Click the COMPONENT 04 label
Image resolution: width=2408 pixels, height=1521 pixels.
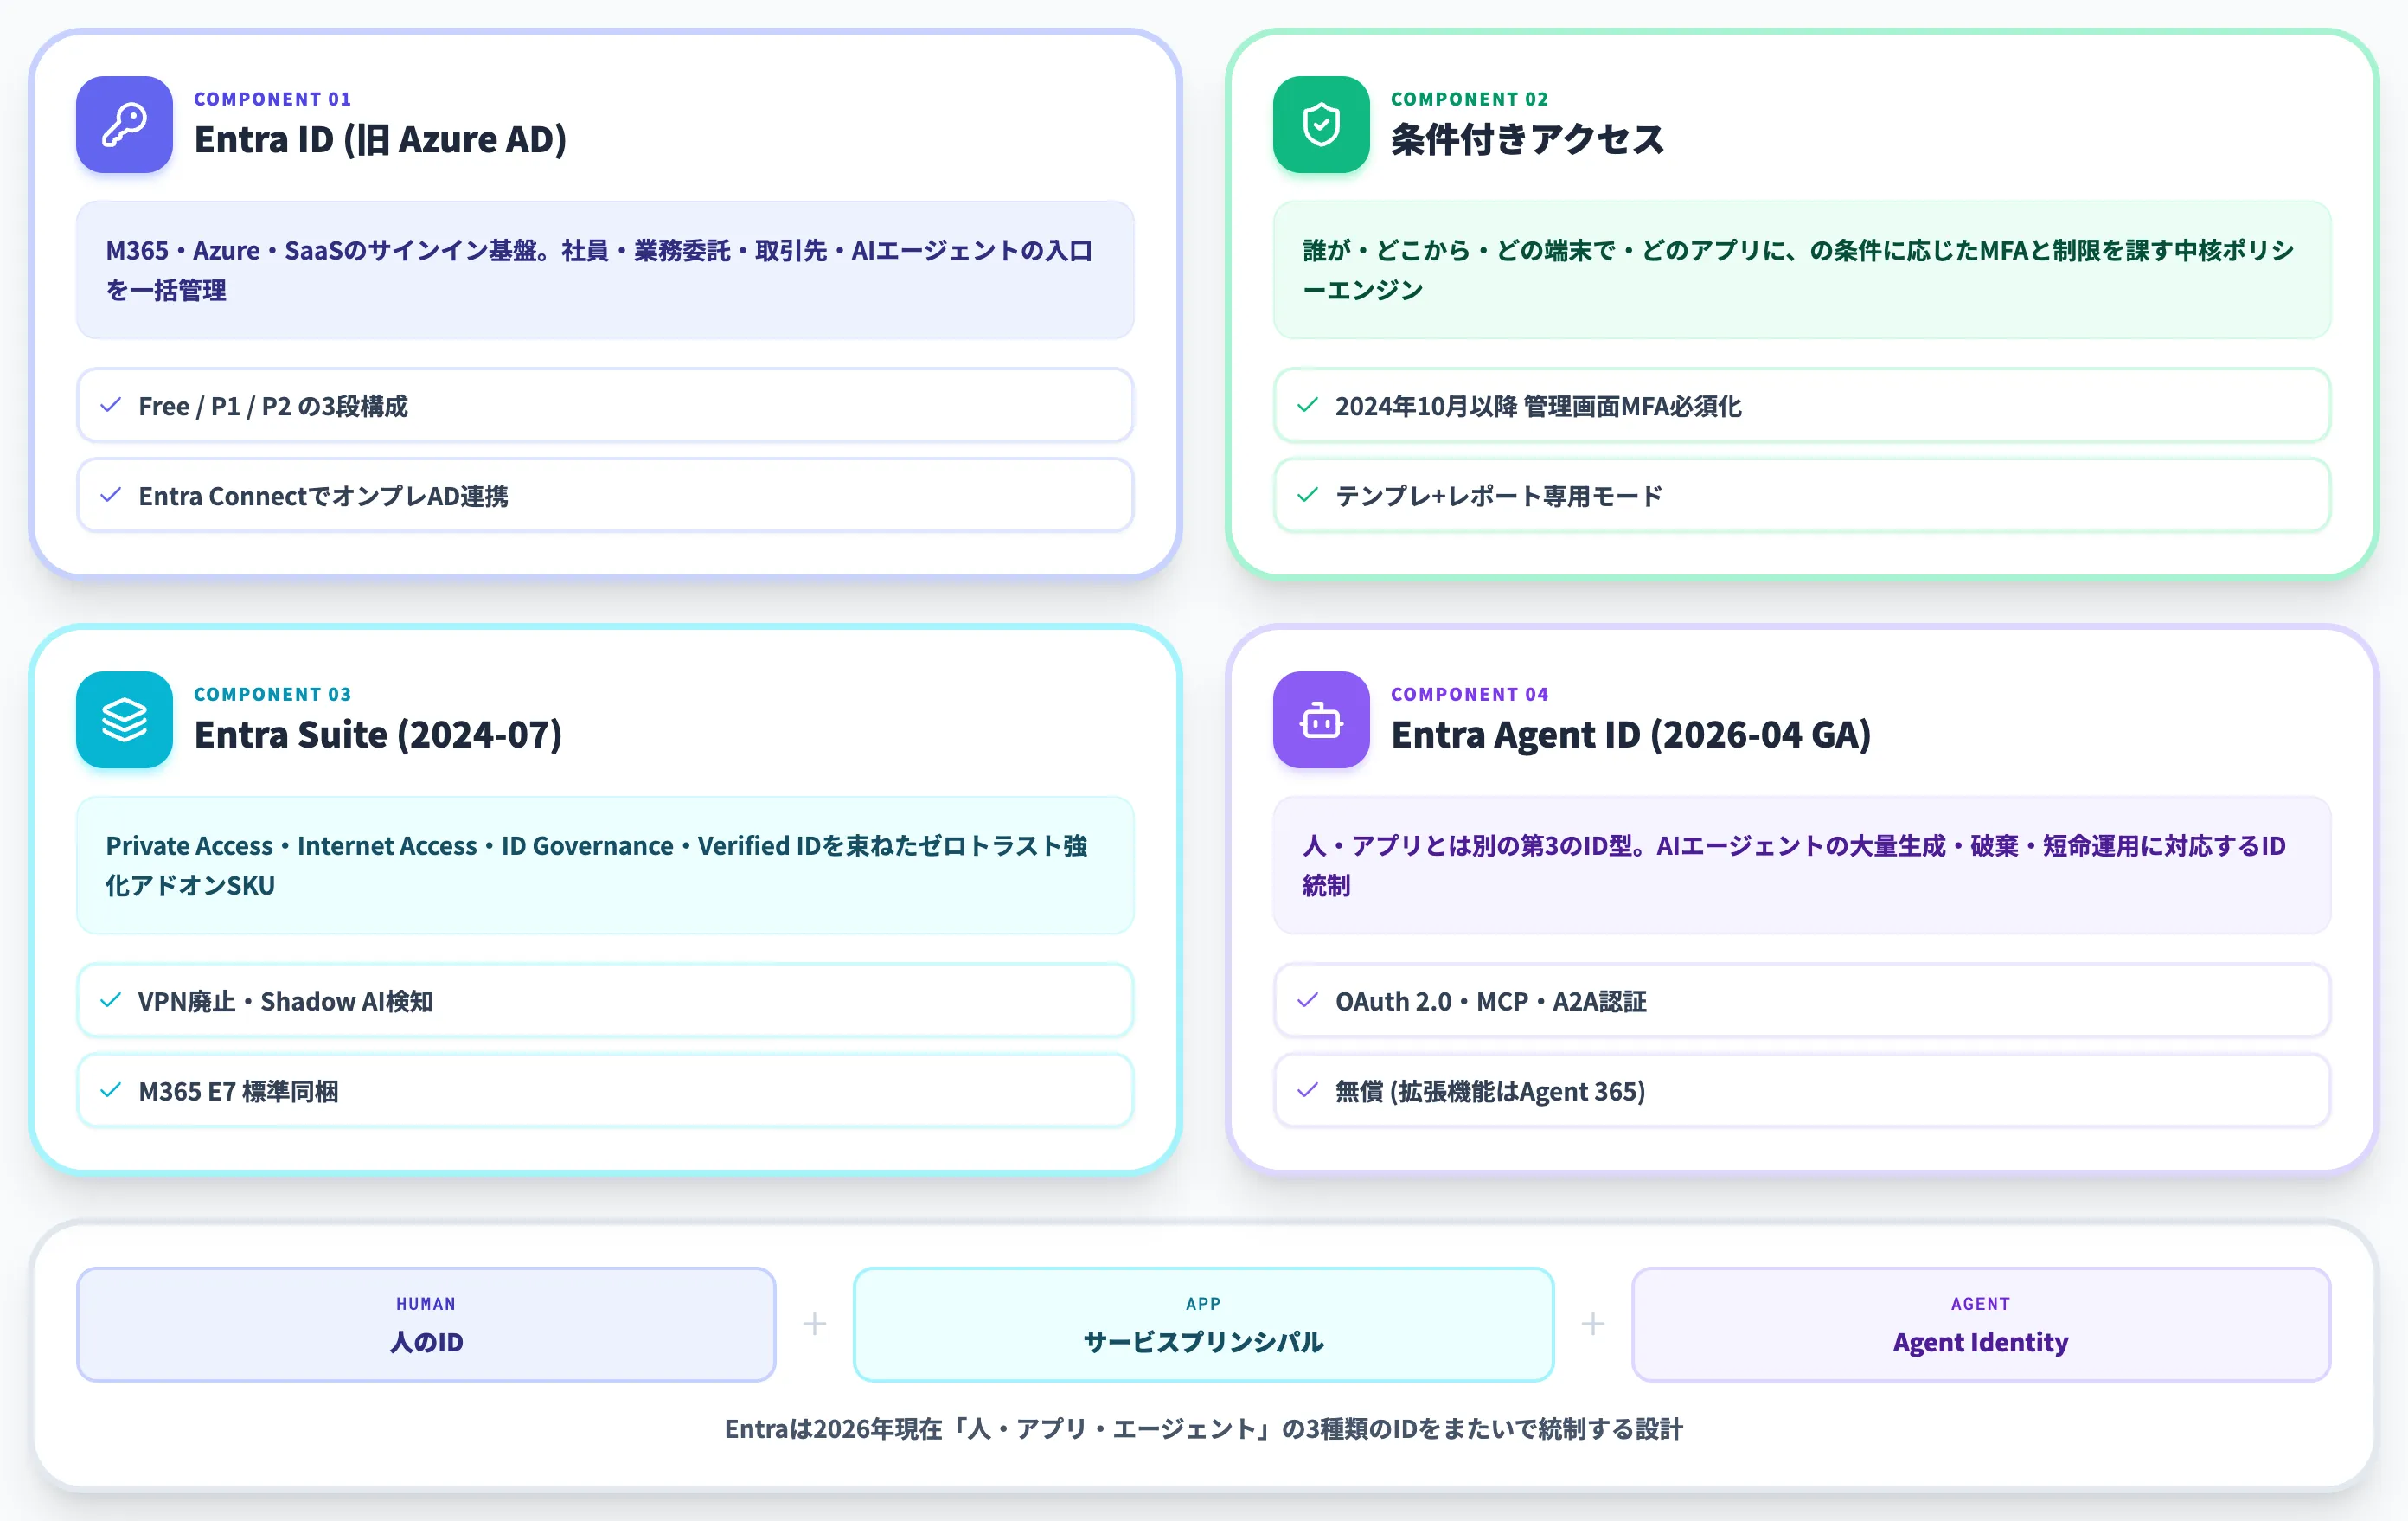[x=1470, y=694]
